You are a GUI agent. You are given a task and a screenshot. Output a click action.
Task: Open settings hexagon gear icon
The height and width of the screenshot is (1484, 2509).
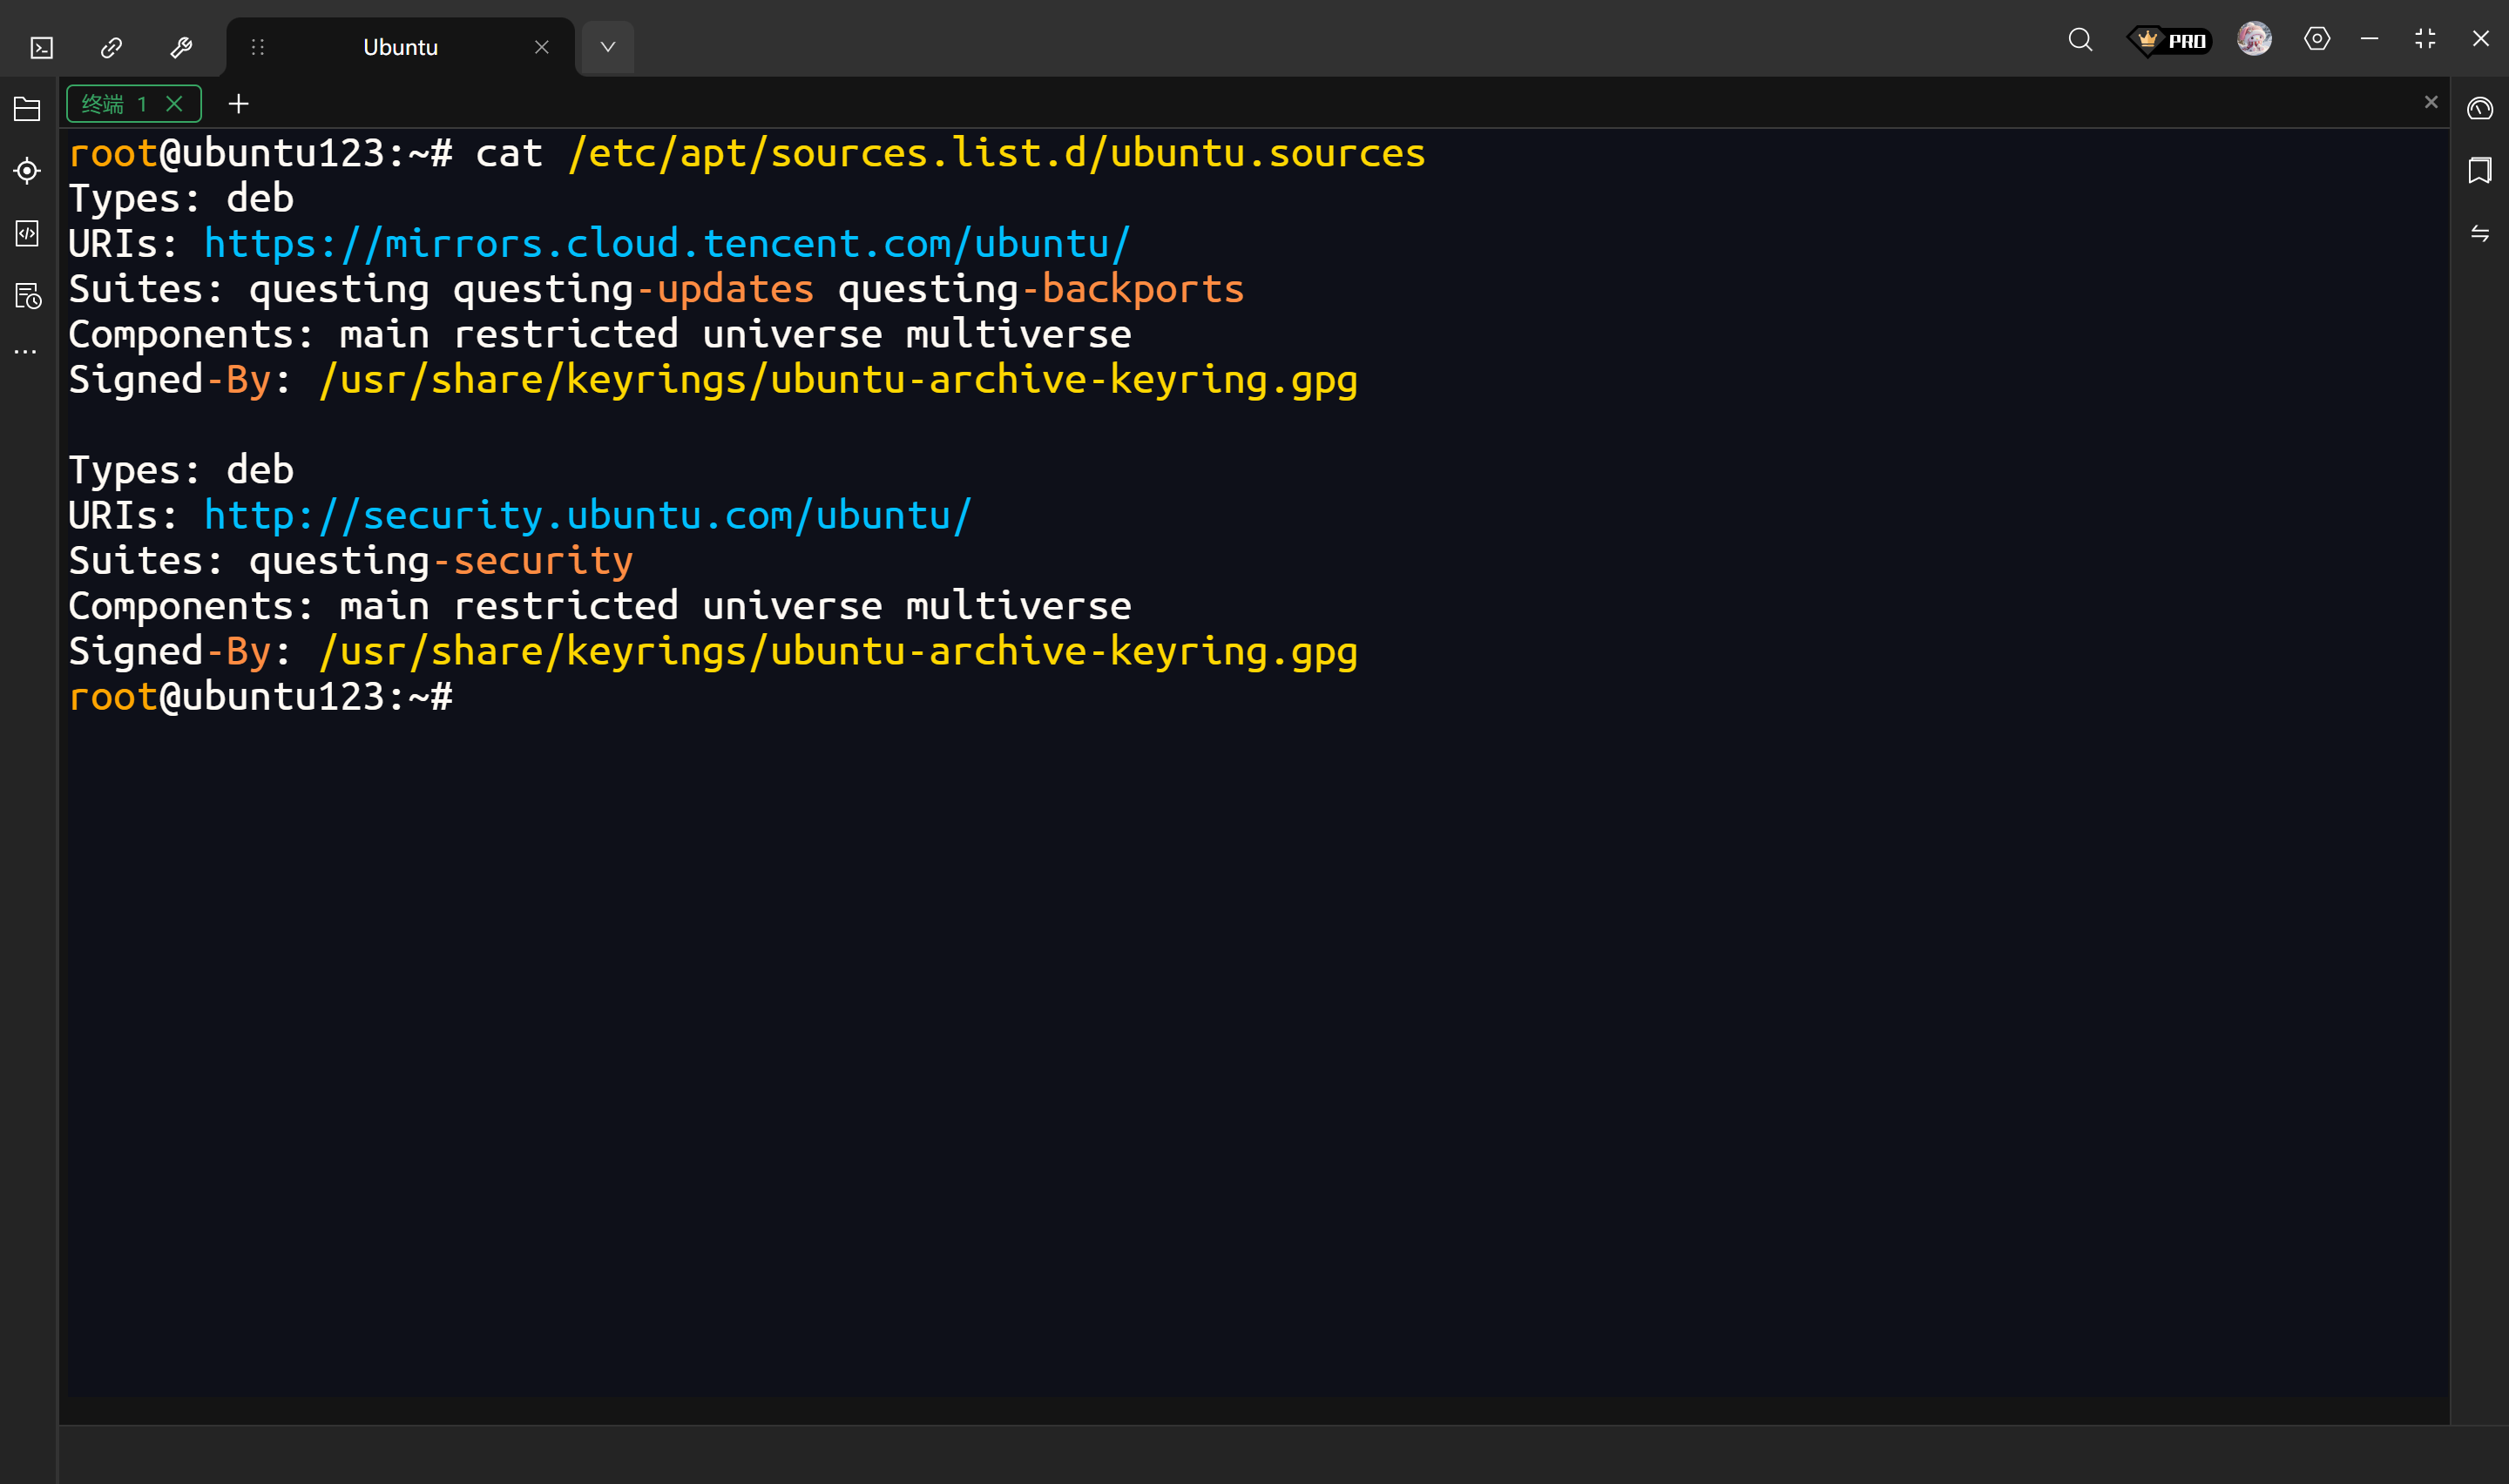pyautogui.click(x=2317, y=39)
